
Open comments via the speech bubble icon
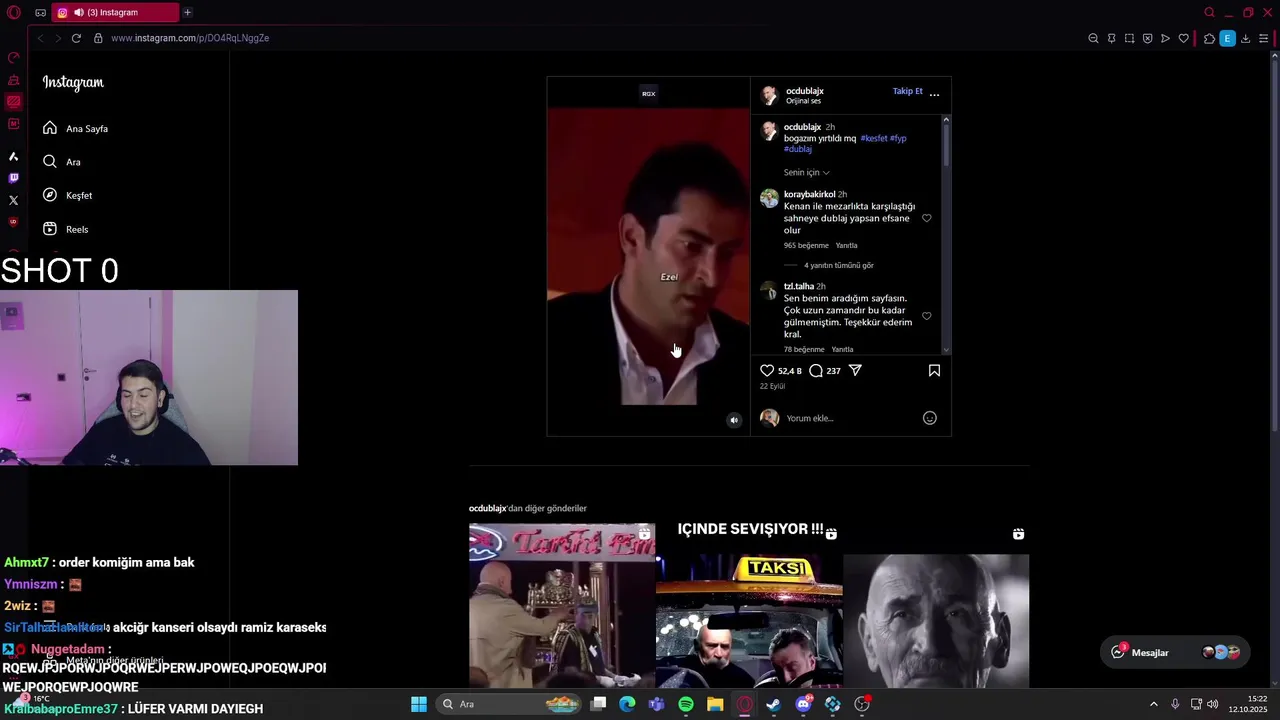click(816, 370)
